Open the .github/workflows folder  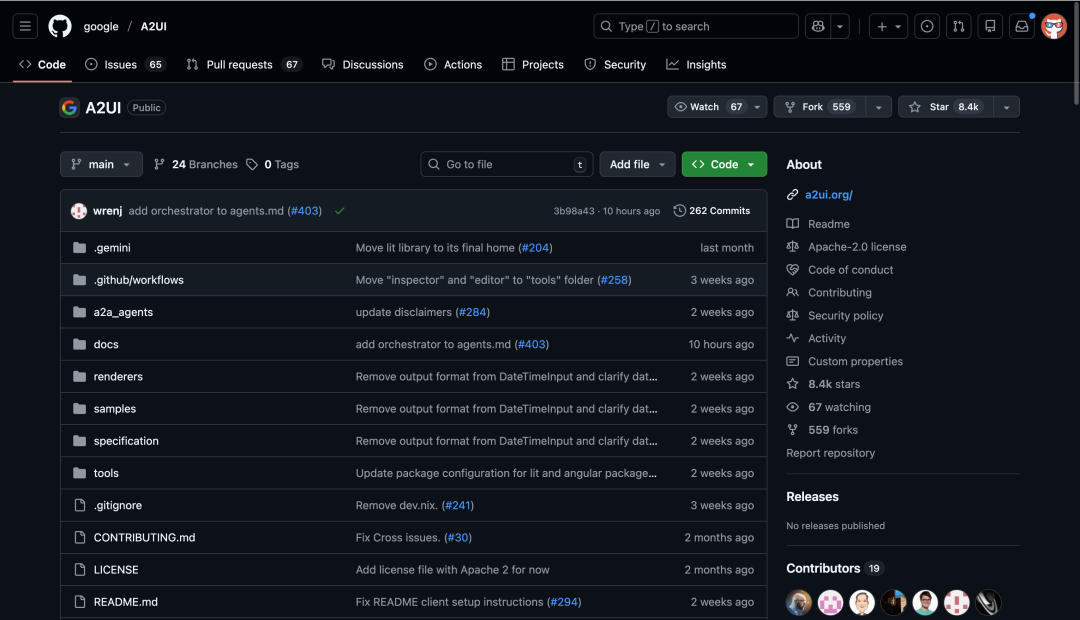[x=138, y=280]
